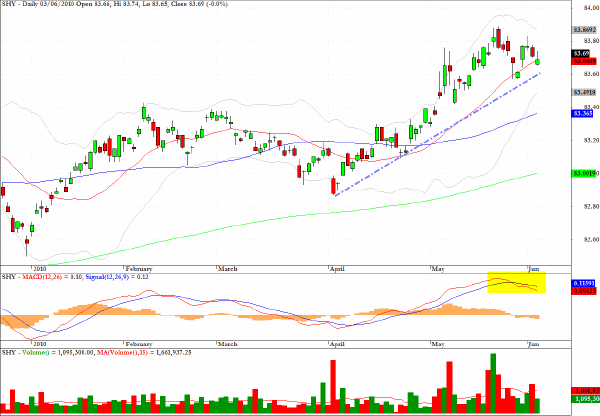Click the tallest red volume bar in April

click(x=333, y=387)
